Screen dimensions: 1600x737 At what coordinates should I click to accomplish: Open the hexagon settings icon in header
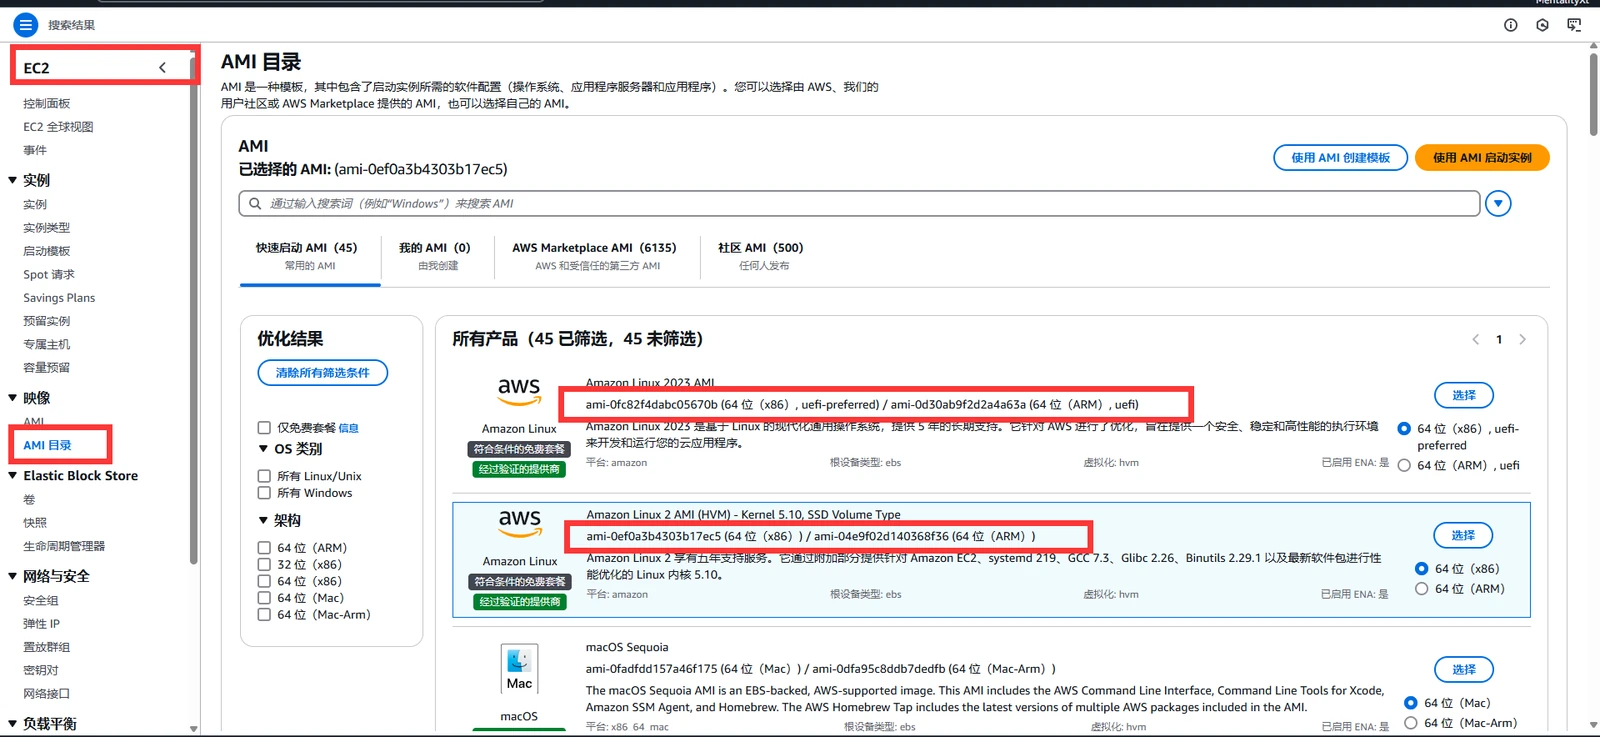(x=1542, y=25)
